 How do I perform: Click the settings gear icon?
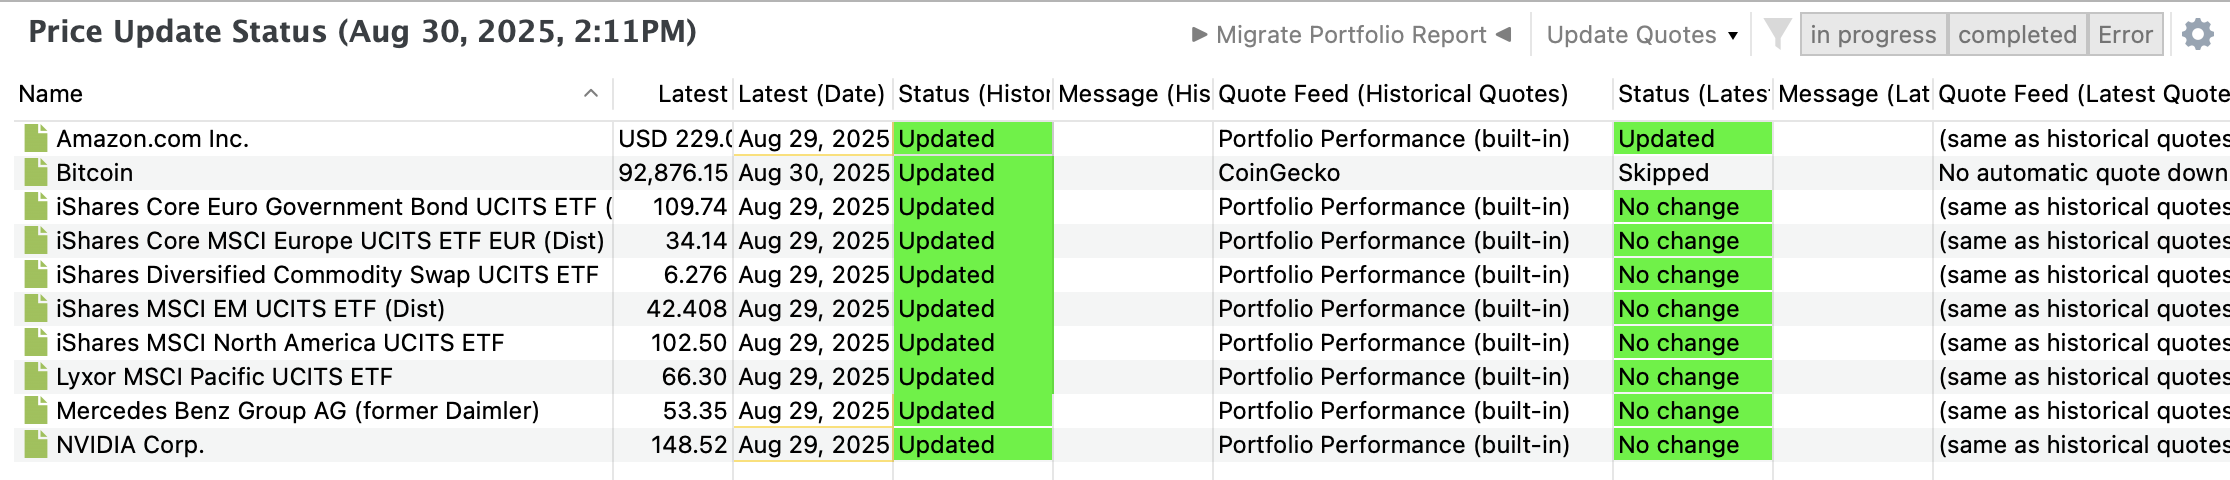2197,35
